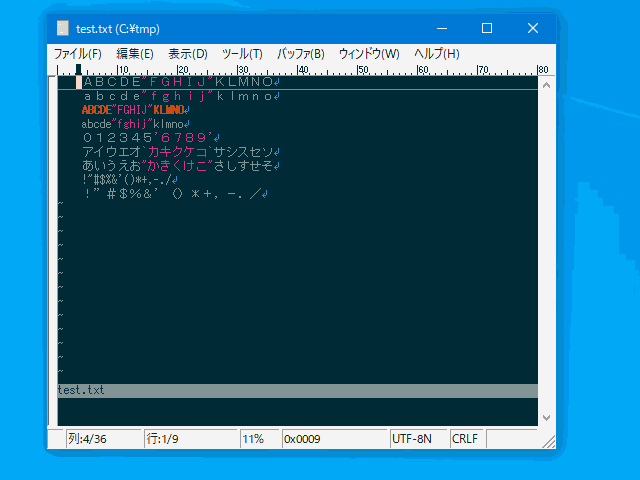The image size is (640, 480).
Task: Click the UTF-8N encoding indicator
Action: click(x=418, y=439)
